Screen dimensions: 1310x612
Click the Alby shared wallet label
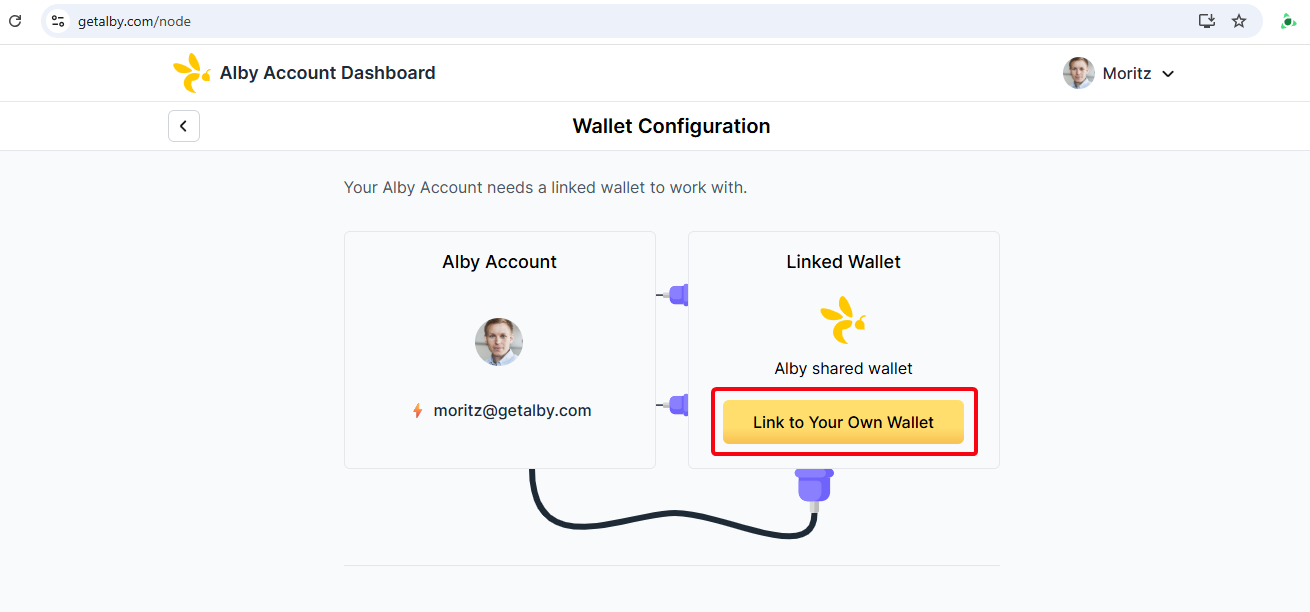point(843,369)
